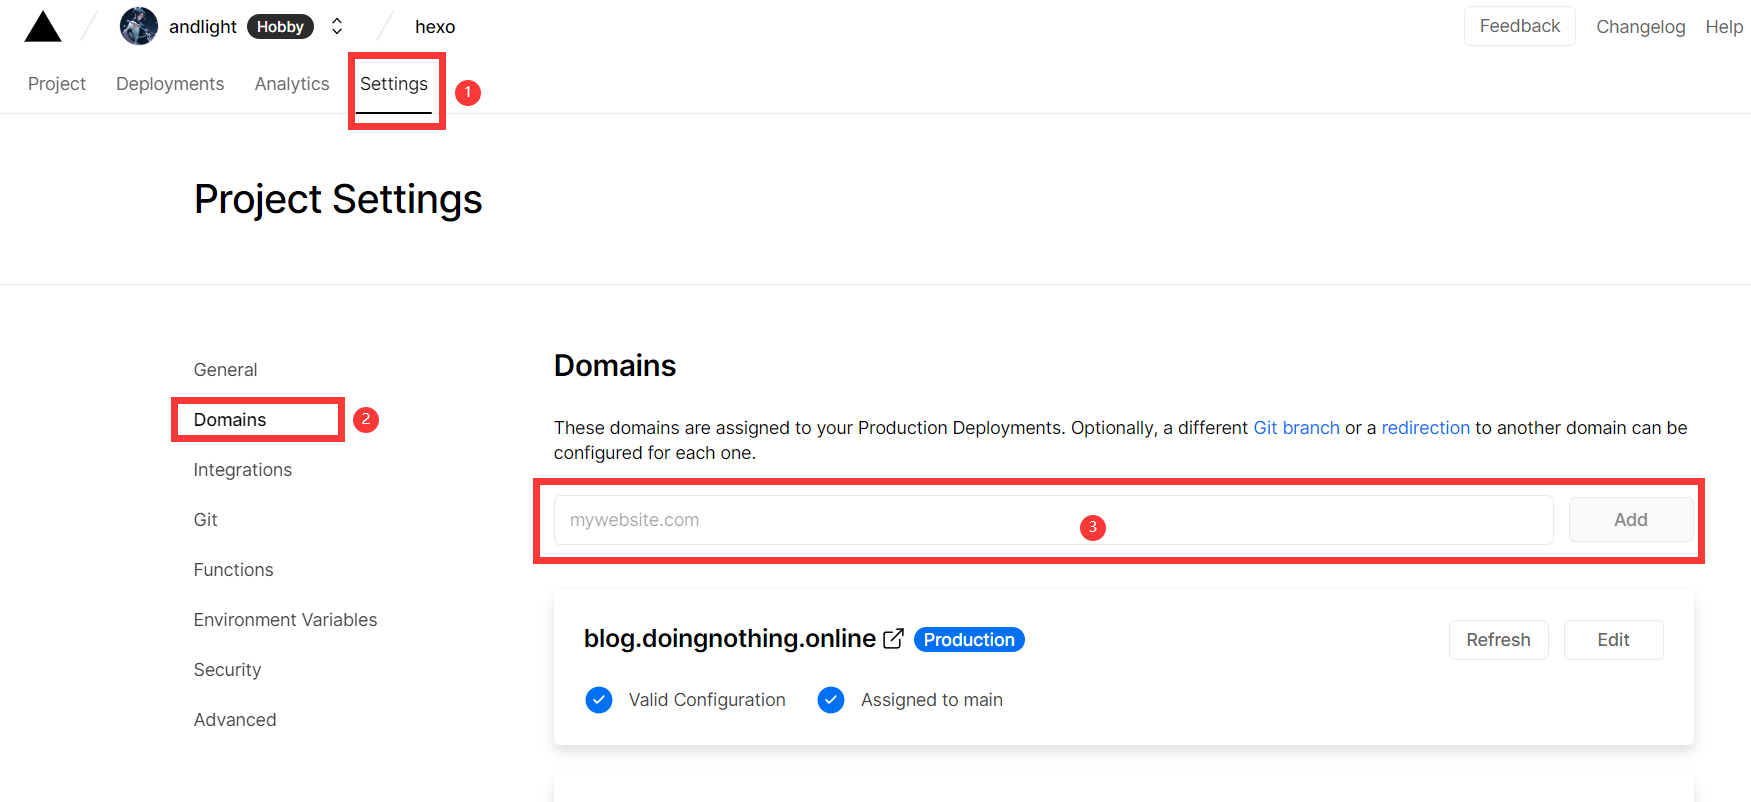Screen dimensions: 1751x802
Task: Edit the blog.doingnothing.online domain
Action: [x=1613, y=640]
